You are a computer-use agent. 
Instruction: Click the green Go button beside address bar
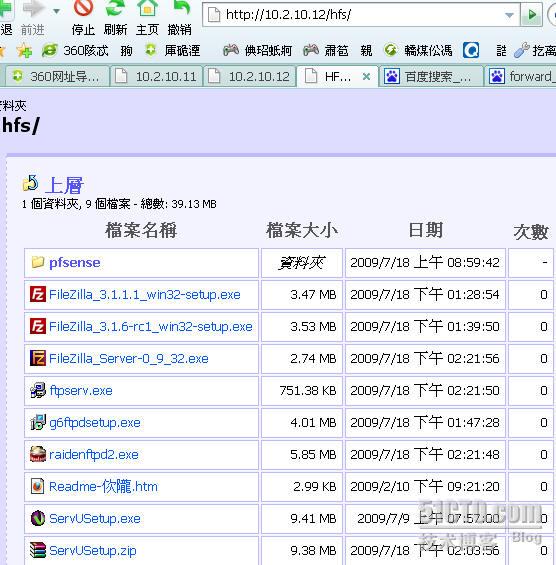(532, 15)
